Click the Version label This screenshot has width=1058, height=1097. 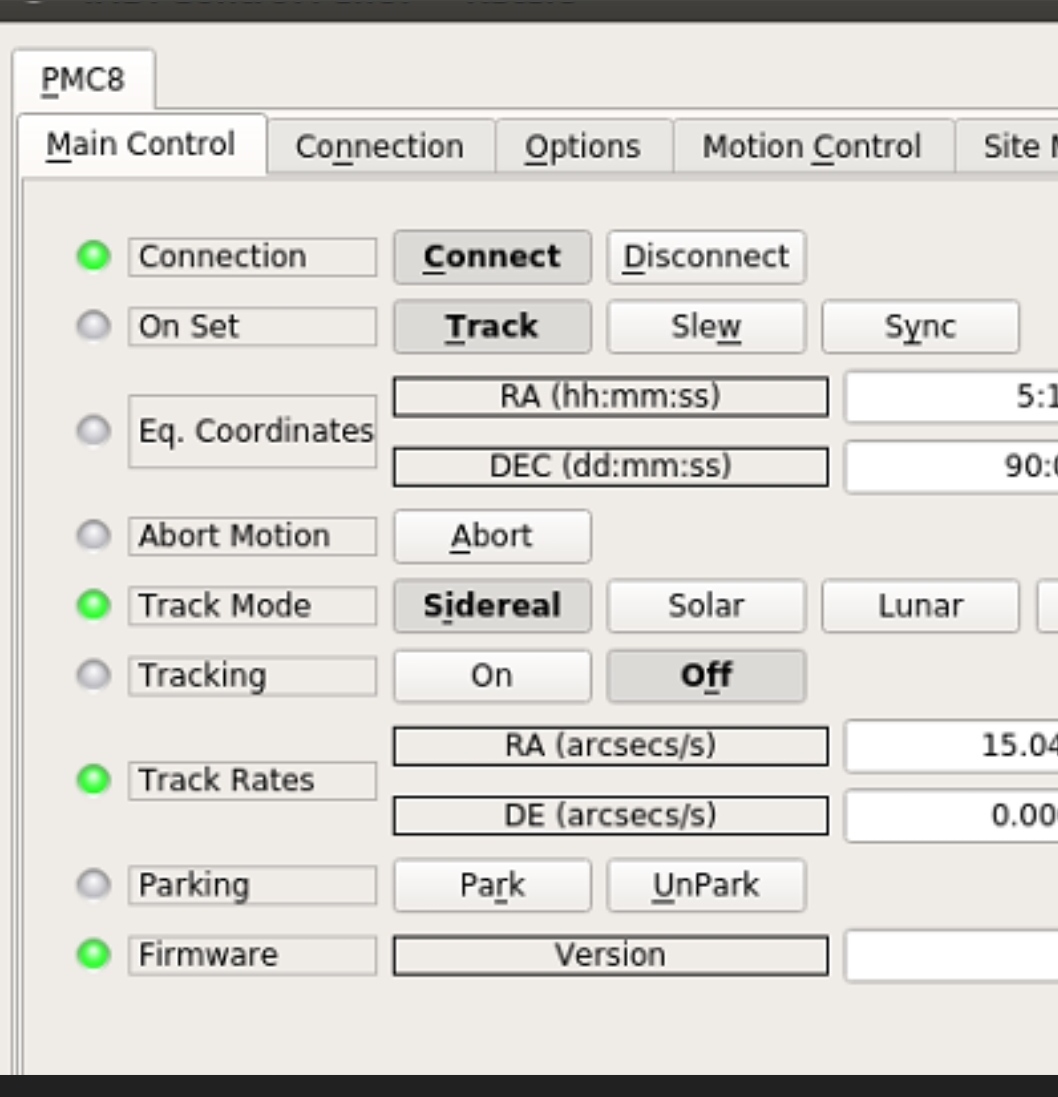(611, 956)
